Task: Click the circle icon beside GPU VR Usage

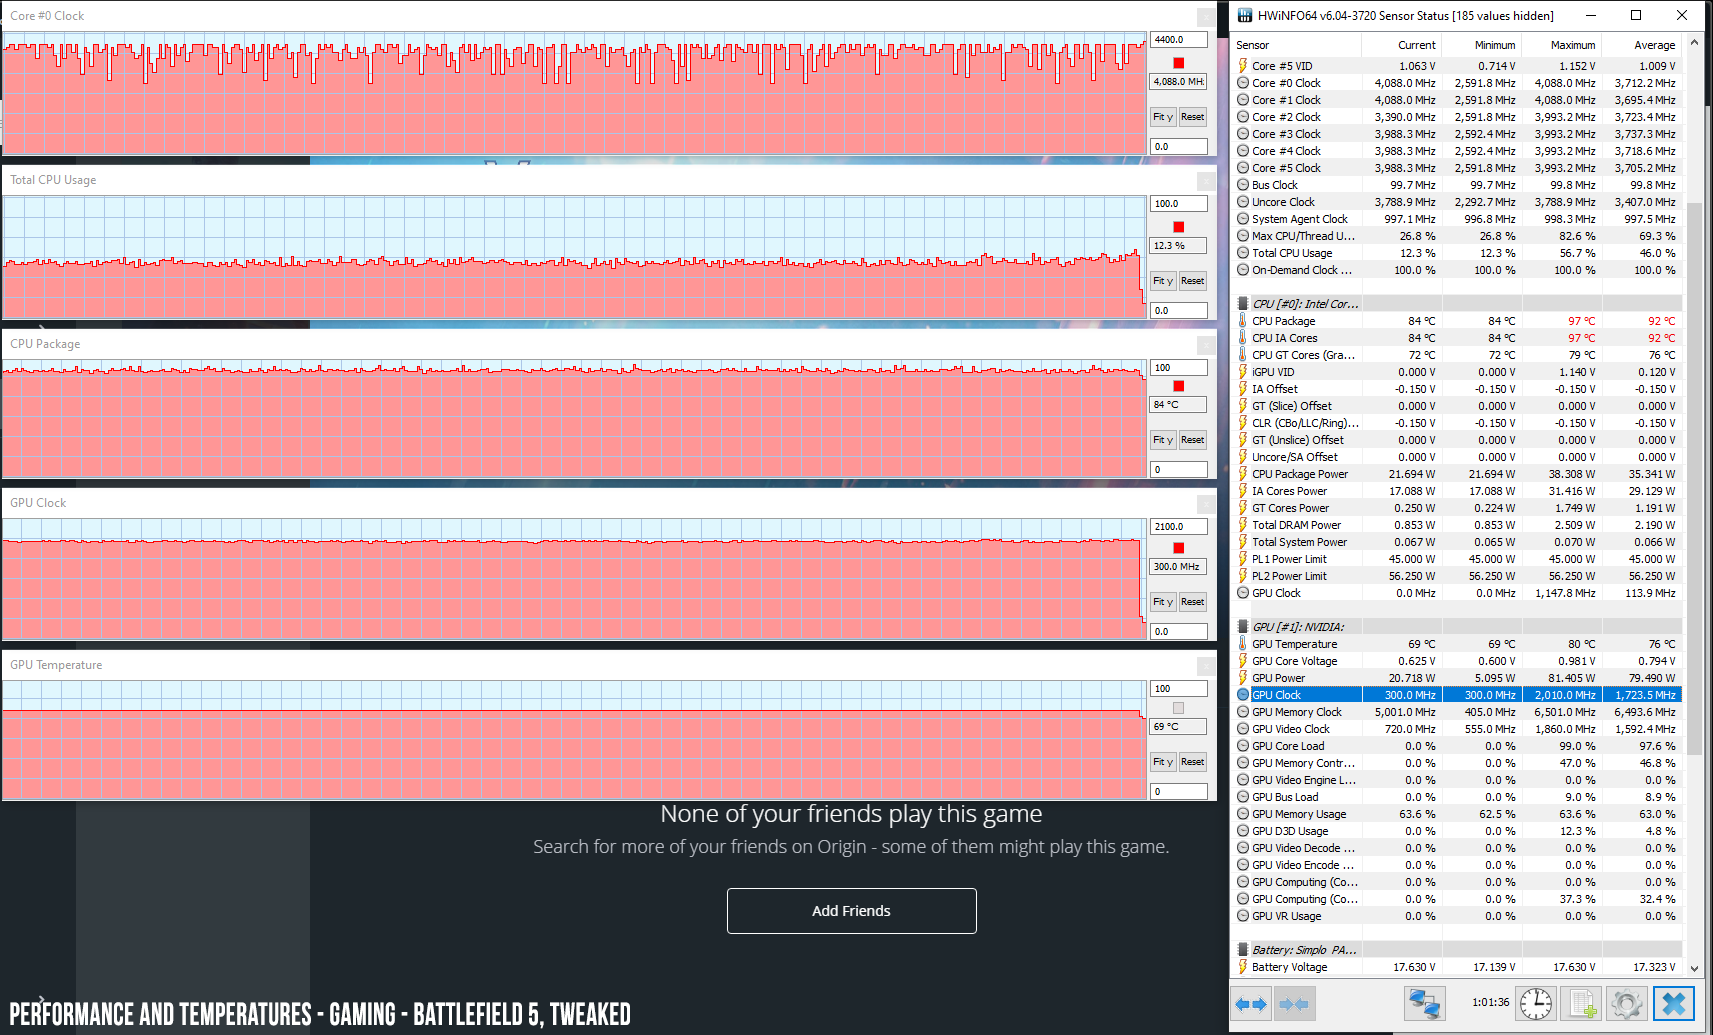Action: tap(1242, 916)
